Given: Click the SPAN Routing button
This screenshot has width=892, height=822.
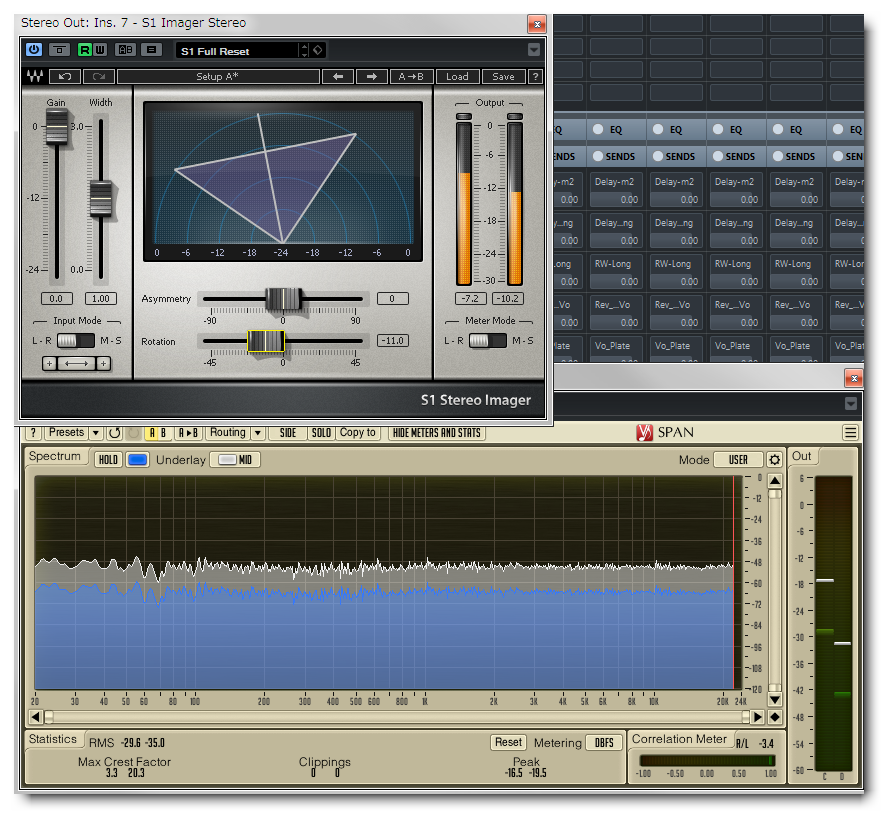Looking at the screenshot, I should [228, 432].
